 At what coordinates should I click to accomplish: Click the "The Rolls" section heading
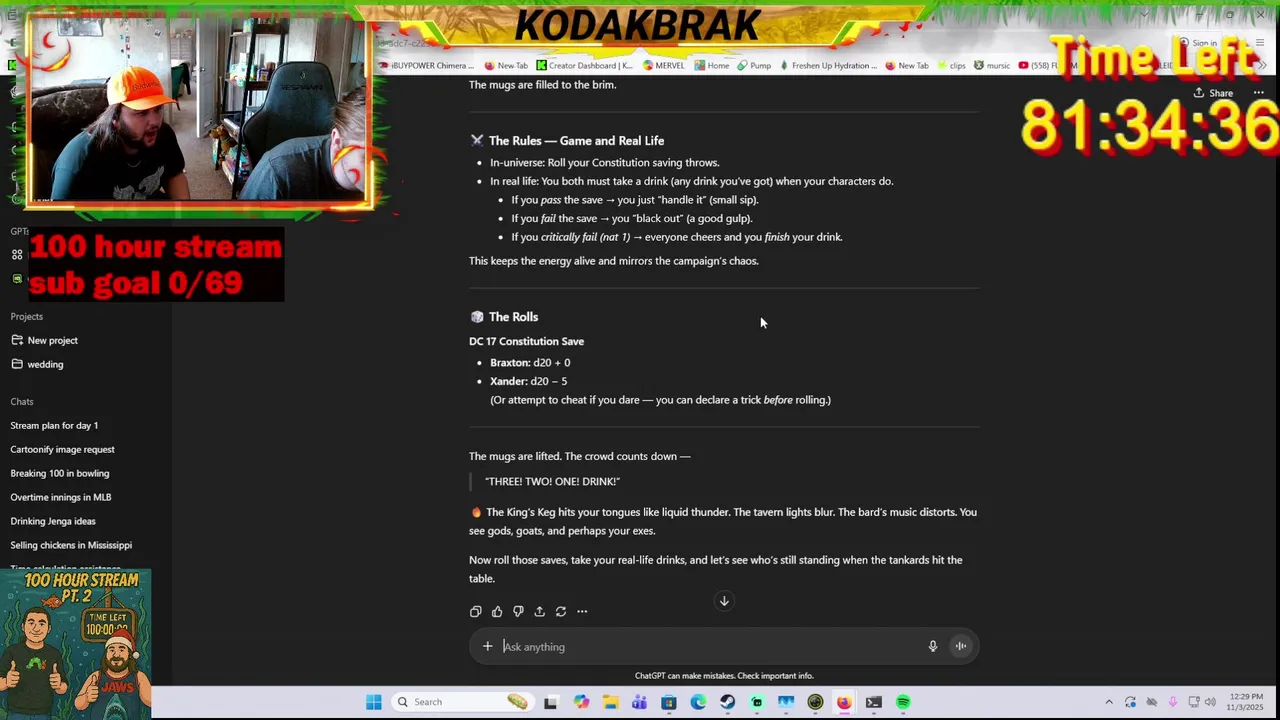(x=513, y=317)
